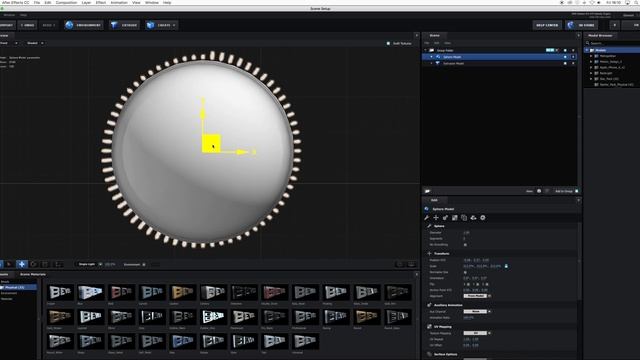Open the Scene panel View menu
Image resolution: width=640 pixels, height=360 pixels.
click(x=447, y=43)
